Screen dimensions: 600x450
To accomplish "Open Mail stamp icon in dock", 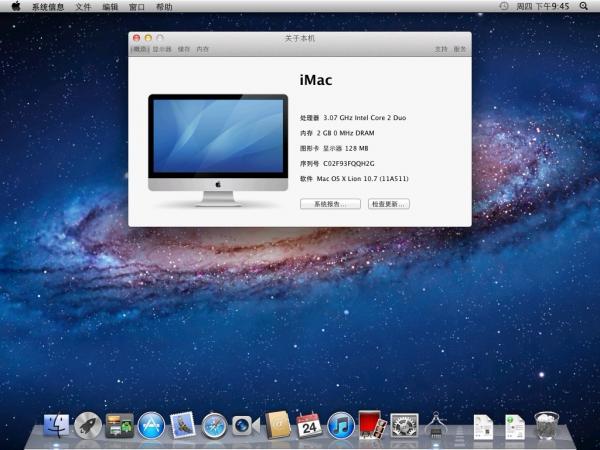I will click(183, 425).
